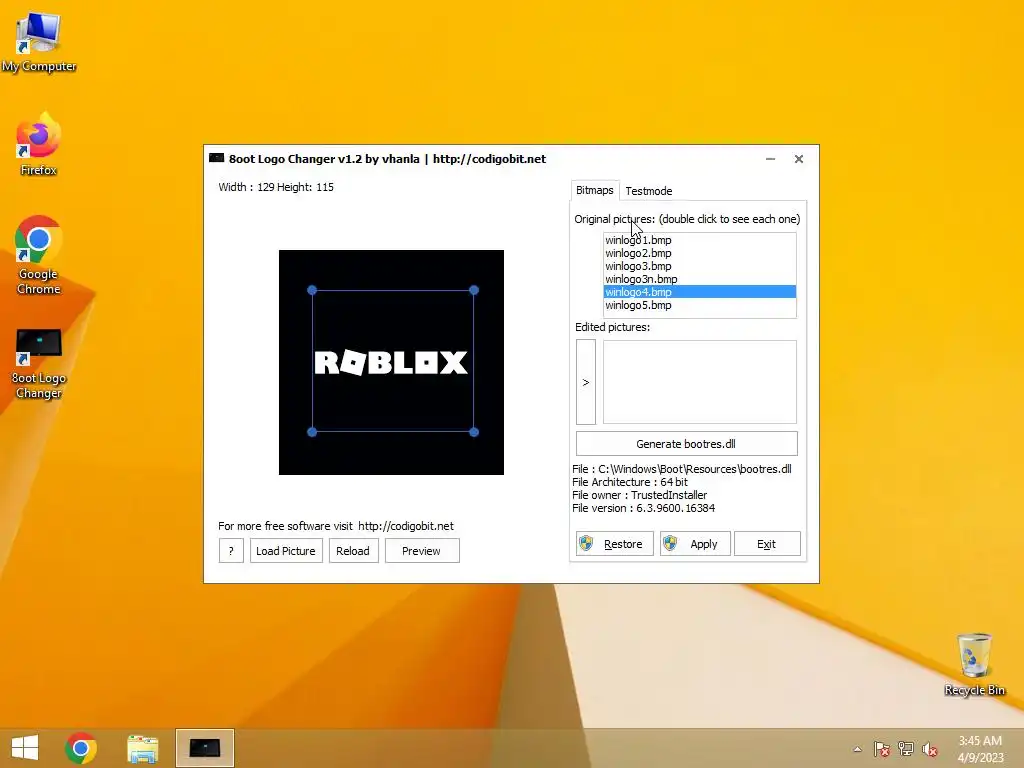Viewport: 1024px width, 768px height.
Task: Select winlogo4.bmp in the list
Action: click(699, 292)
